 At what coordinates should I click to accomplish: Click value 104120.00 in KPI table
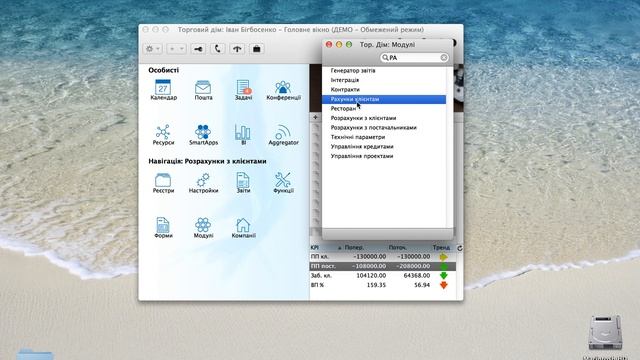coord(371,276)
